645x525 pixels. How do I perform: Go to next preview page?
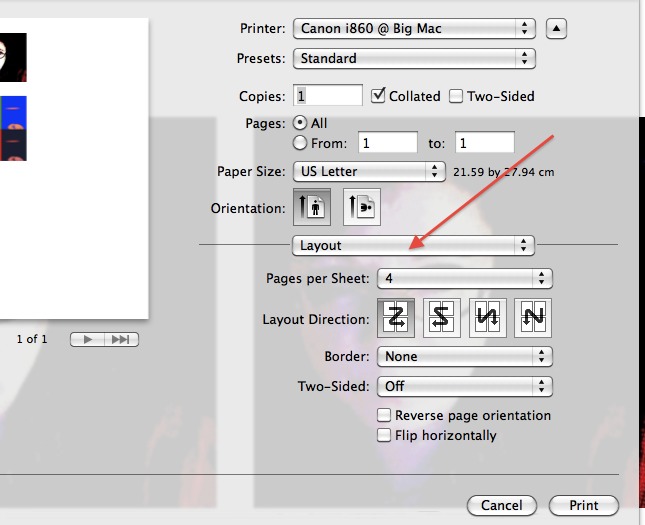pyautogui.click(x=87, y=339)
